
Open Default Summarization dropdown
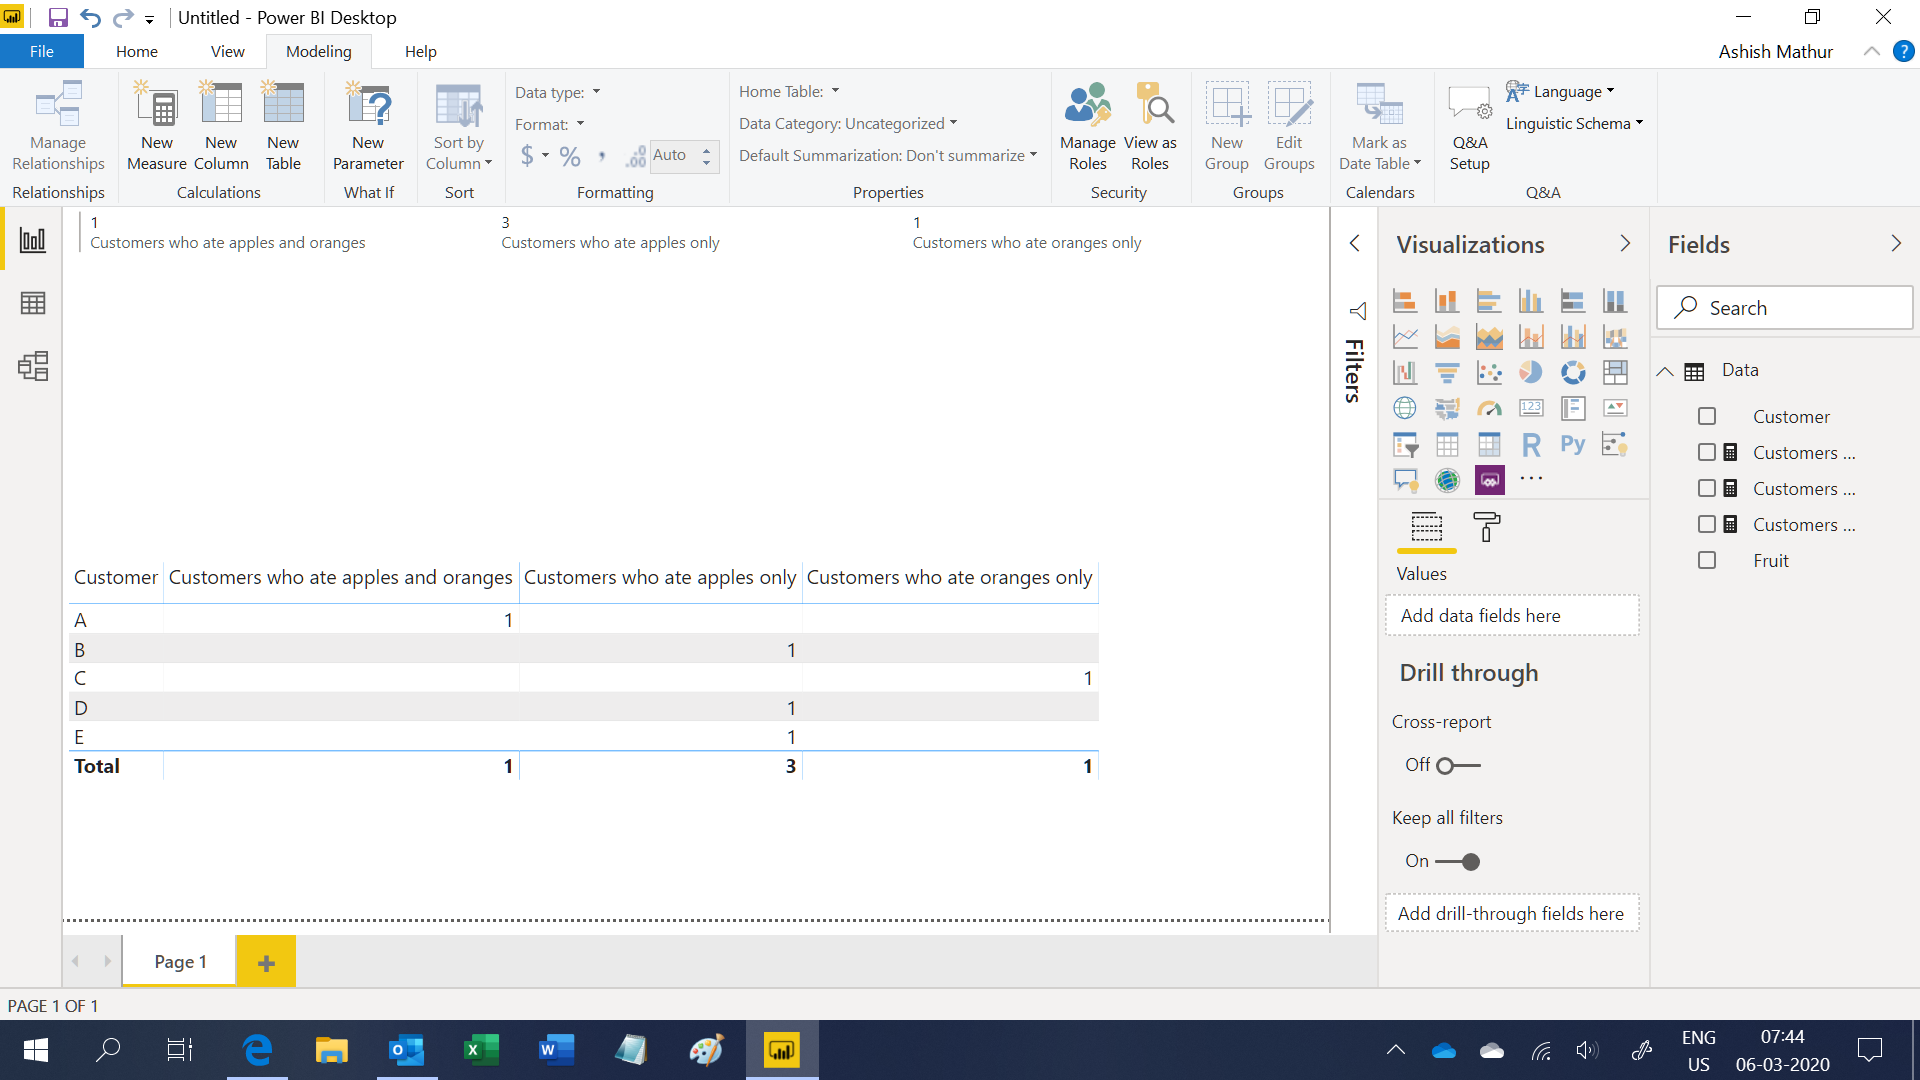pos(888,155)
